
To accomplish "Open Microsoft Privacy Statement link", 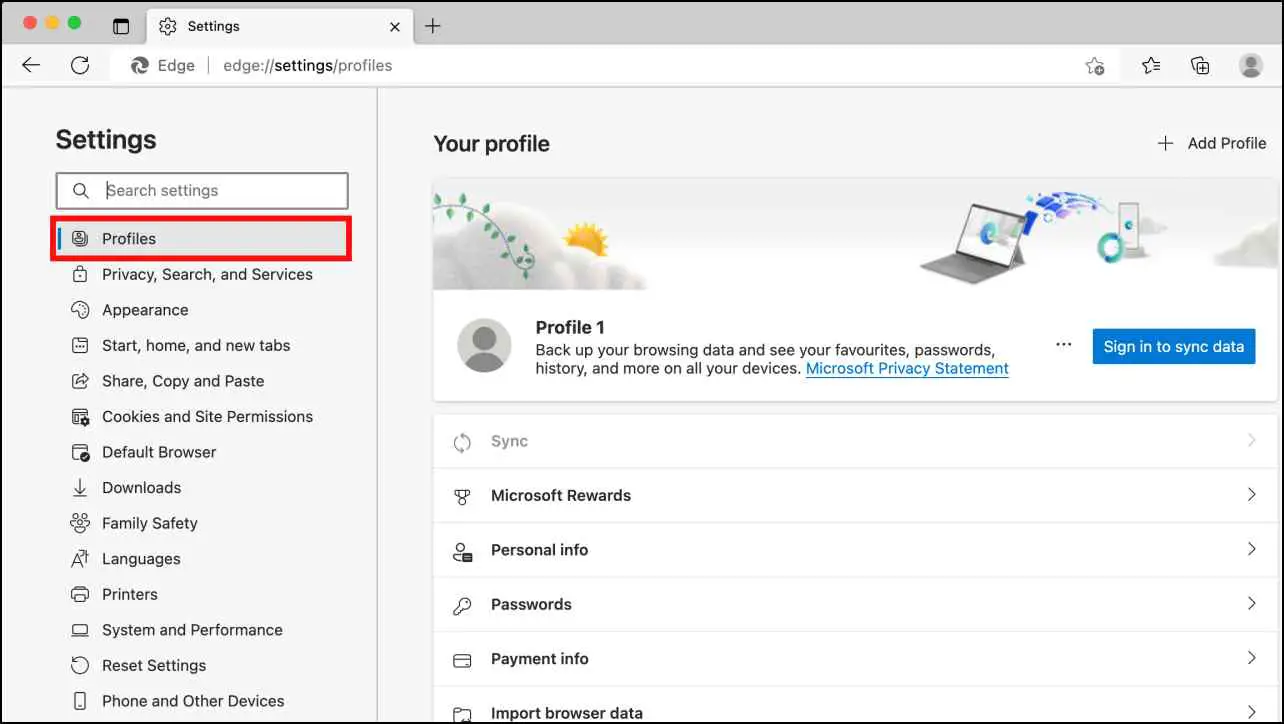I will (x=907, y=368).
